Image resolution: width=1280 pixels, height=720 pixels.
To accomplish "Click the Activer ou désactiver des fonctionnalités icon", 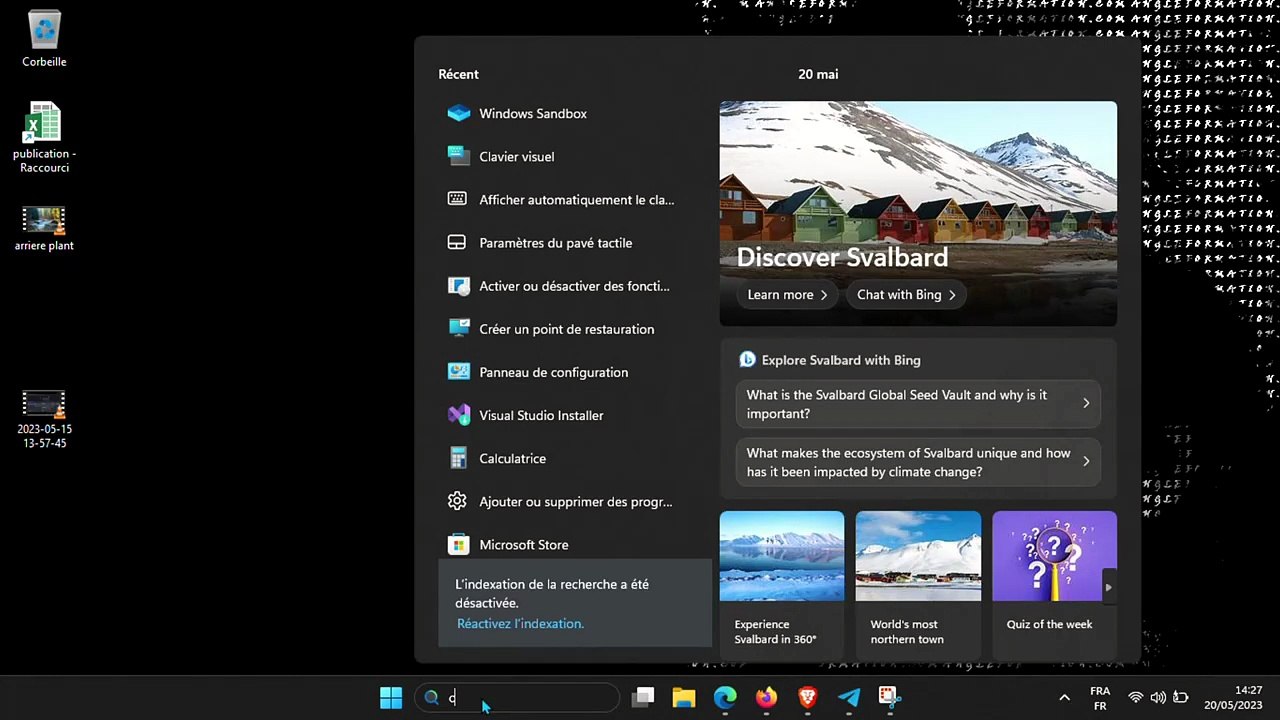I will point(459,286).
